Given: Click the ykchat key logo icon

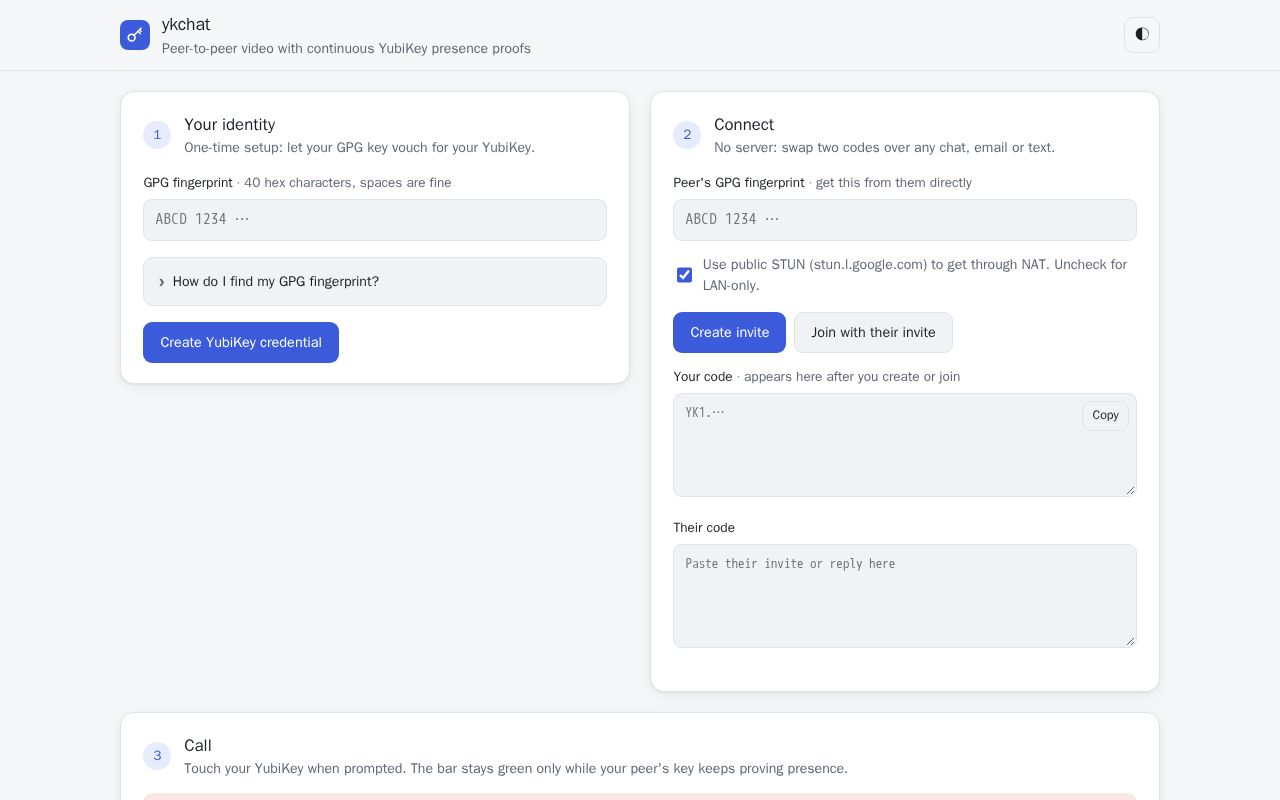Looking at the screenshot, I should click(135, 35).
